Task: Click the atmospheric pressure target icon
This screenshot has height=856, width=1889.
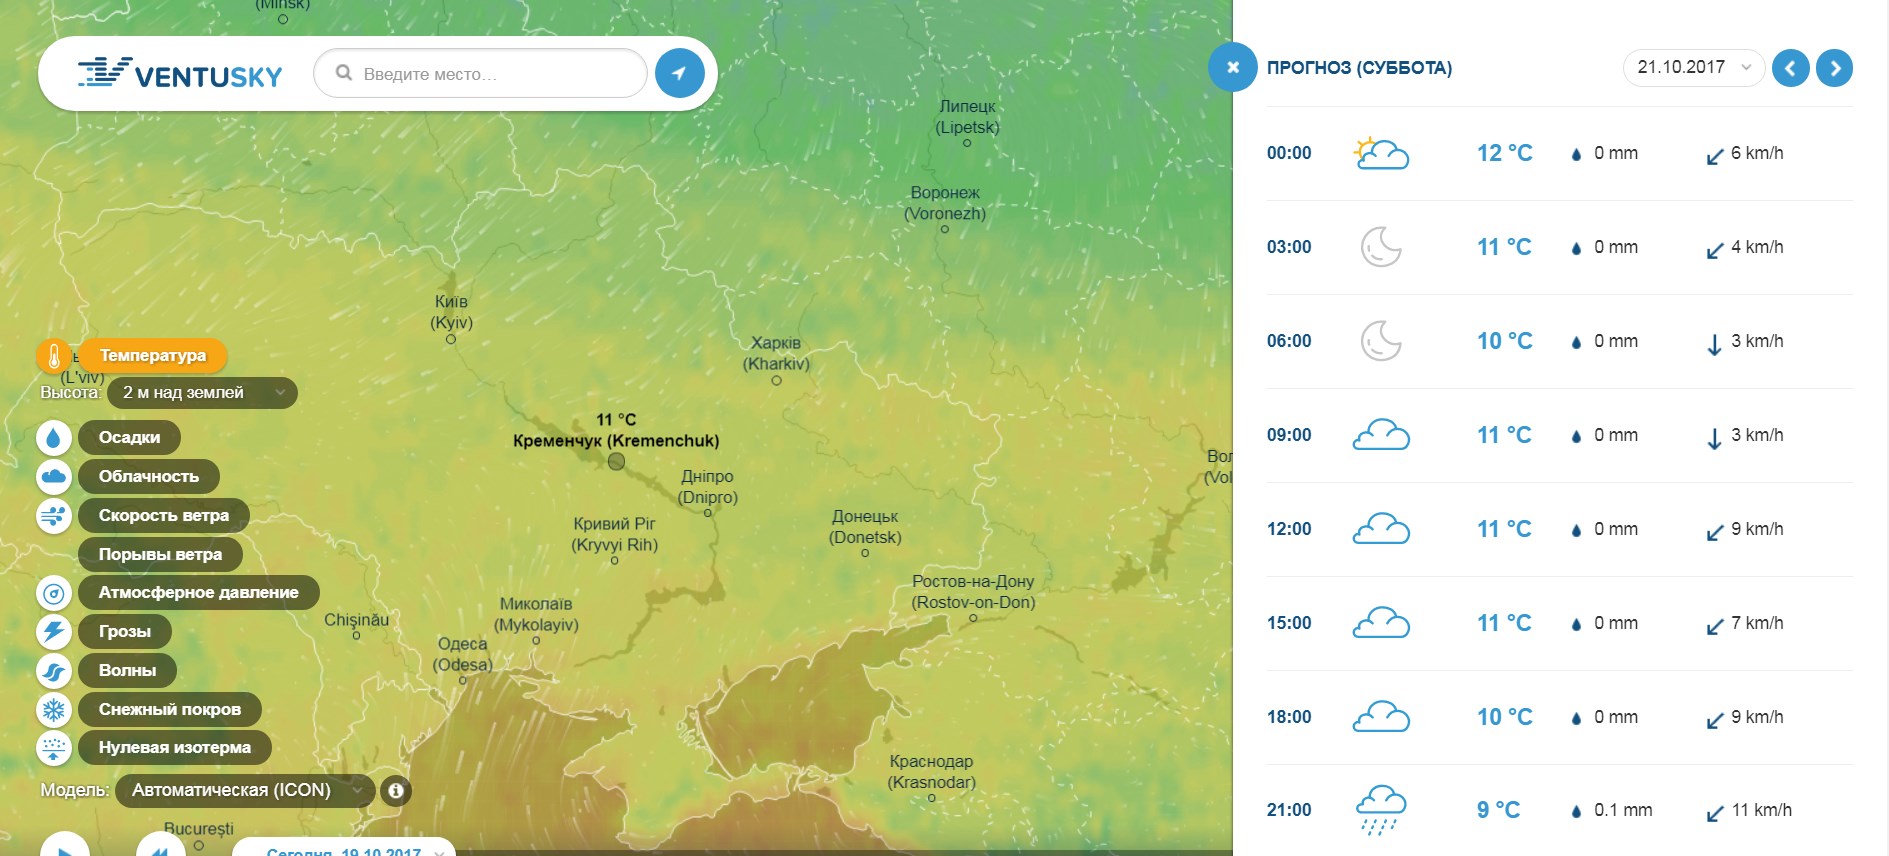Action: 54,594
